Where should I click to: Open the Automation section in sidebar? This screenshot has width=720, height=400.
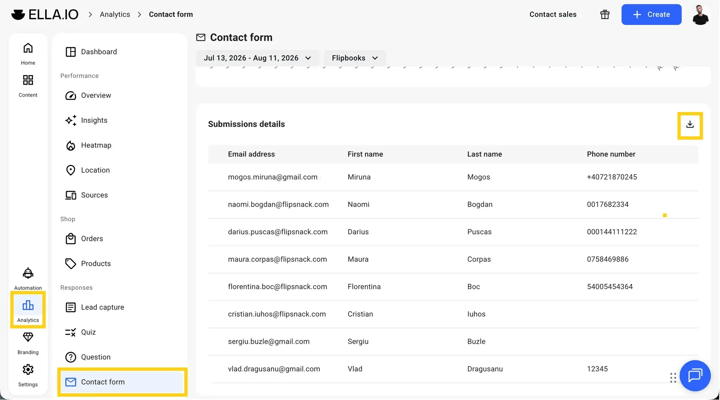[28, 278]
